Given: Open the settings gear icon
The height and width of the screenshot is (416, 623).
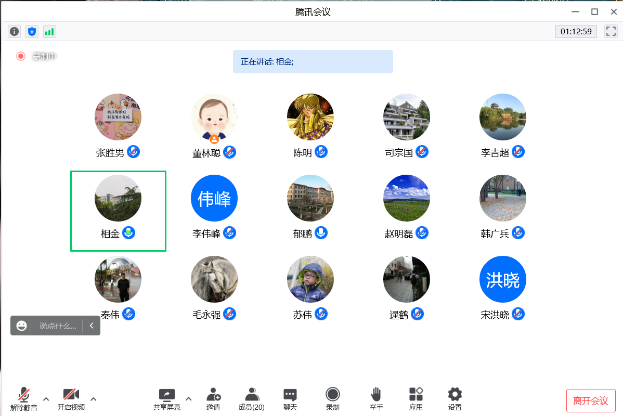Looking at the screenshot, I should pyautogui.click(x=455, y=395).
